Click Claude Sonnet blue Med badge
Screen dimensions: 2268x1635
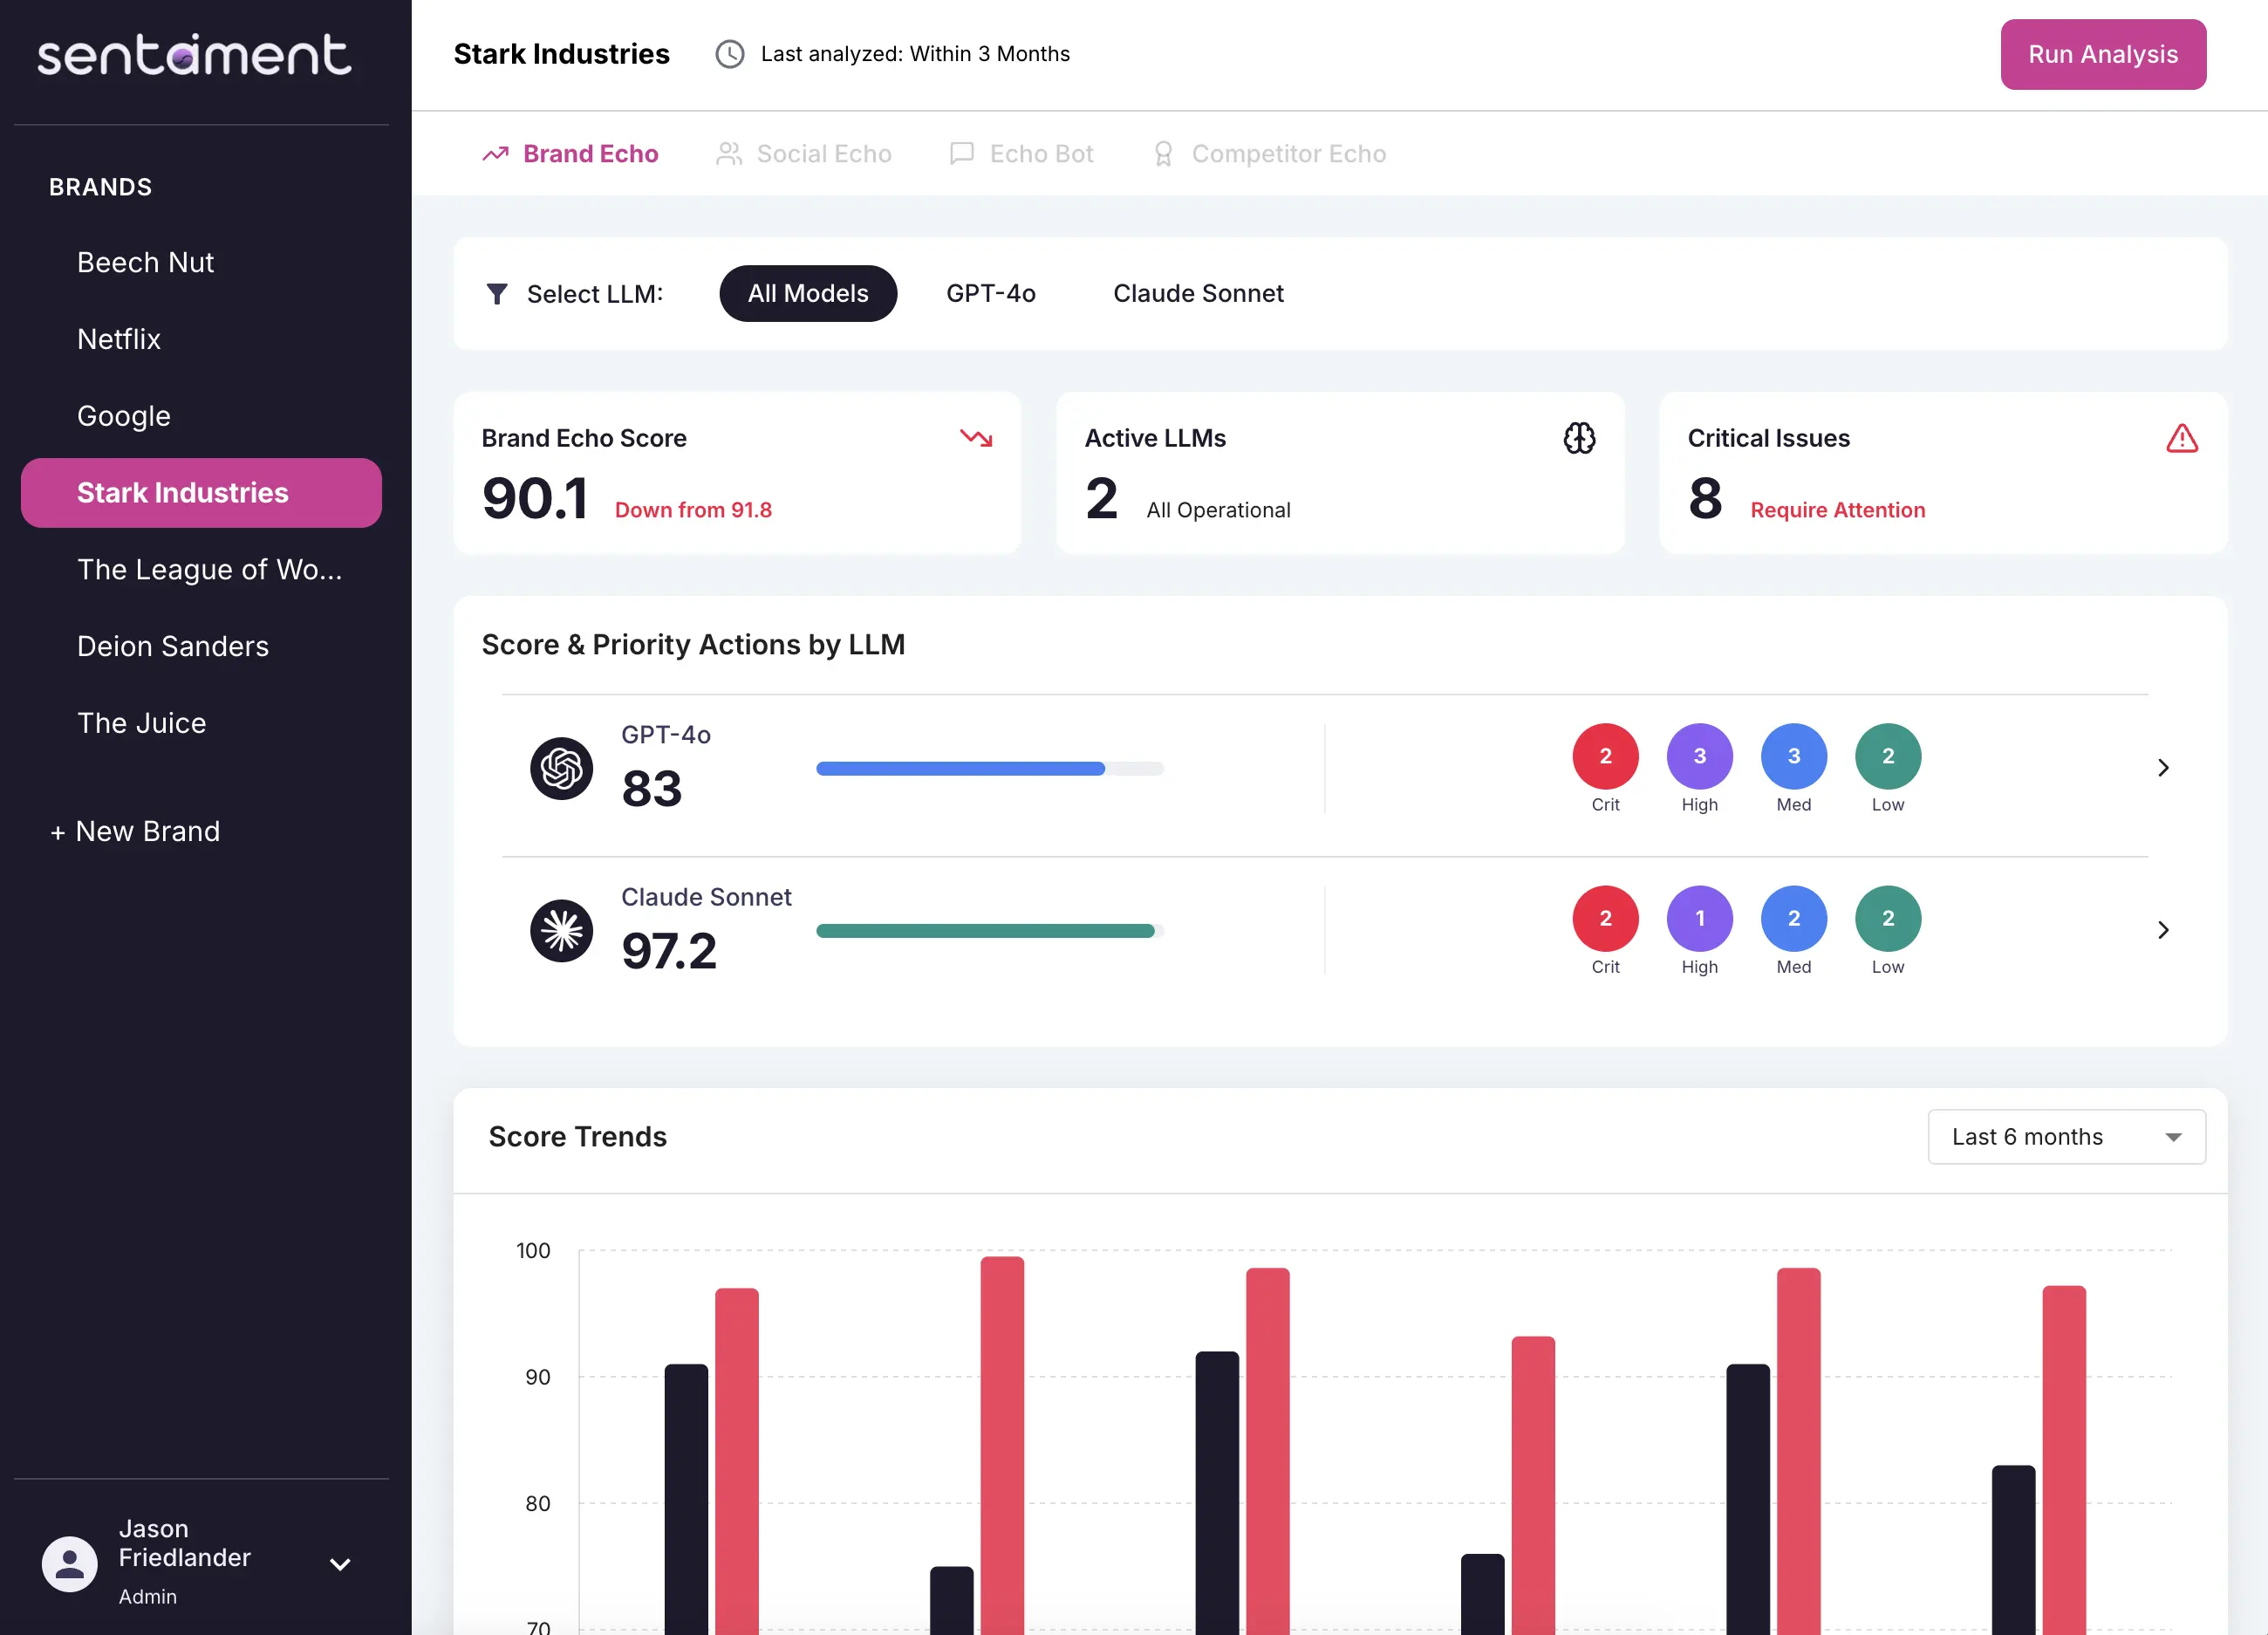point(1793,918)
